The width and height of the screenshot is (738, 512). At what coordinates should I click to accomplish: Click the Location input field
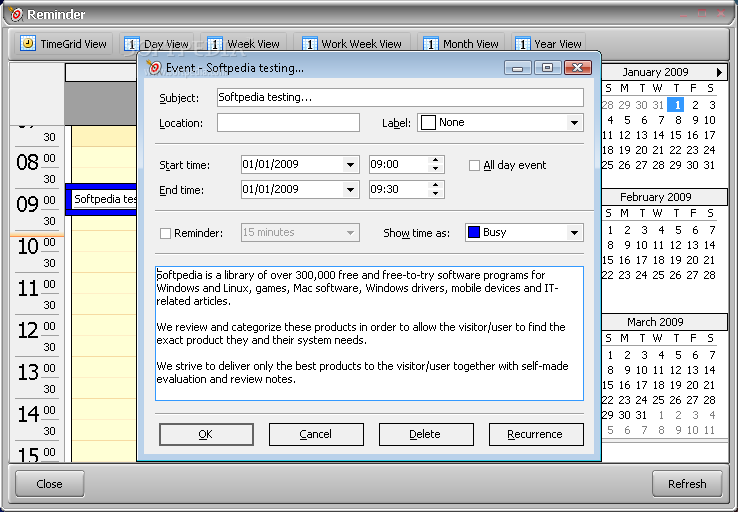point(288,123)
